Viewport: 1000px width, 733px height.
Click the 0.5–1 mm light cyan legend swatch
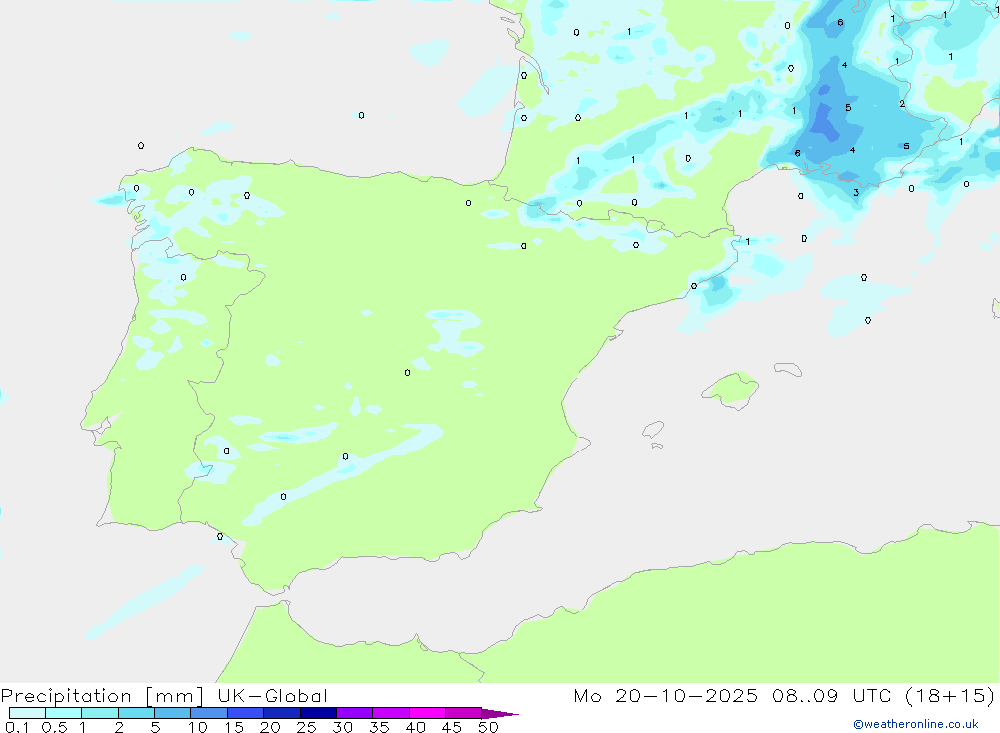[64, 713]
